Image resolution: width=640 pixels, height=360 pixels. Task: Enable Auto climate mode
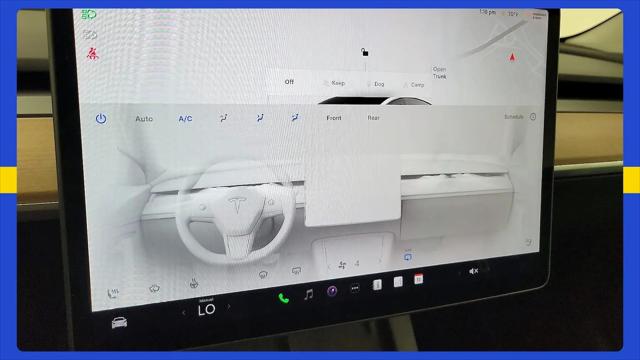click(x=144, y=119)
